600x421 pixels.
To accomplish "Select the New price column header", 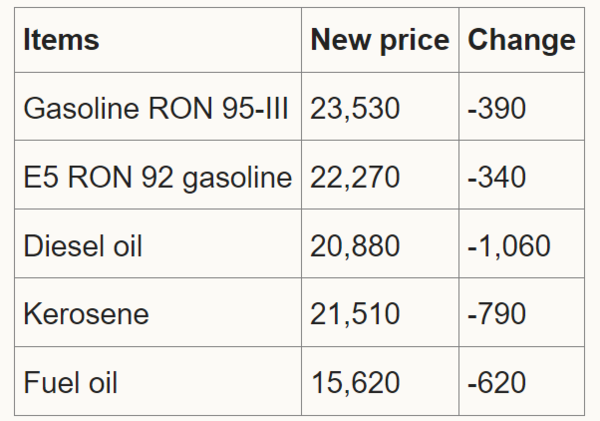I will coord(380,40).
